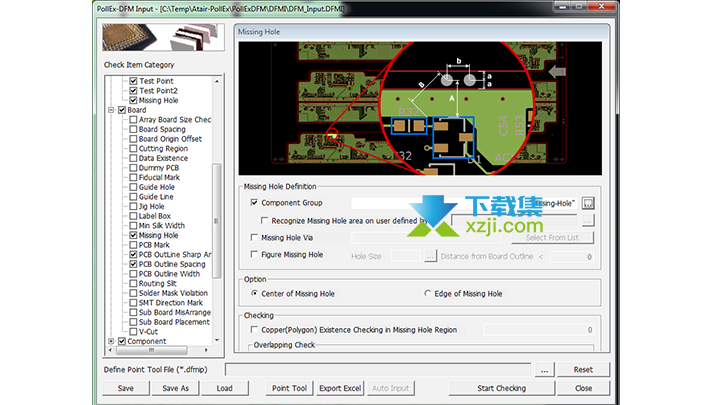
Task: Select Routing Slit item
Action: [x=158, y=283]
